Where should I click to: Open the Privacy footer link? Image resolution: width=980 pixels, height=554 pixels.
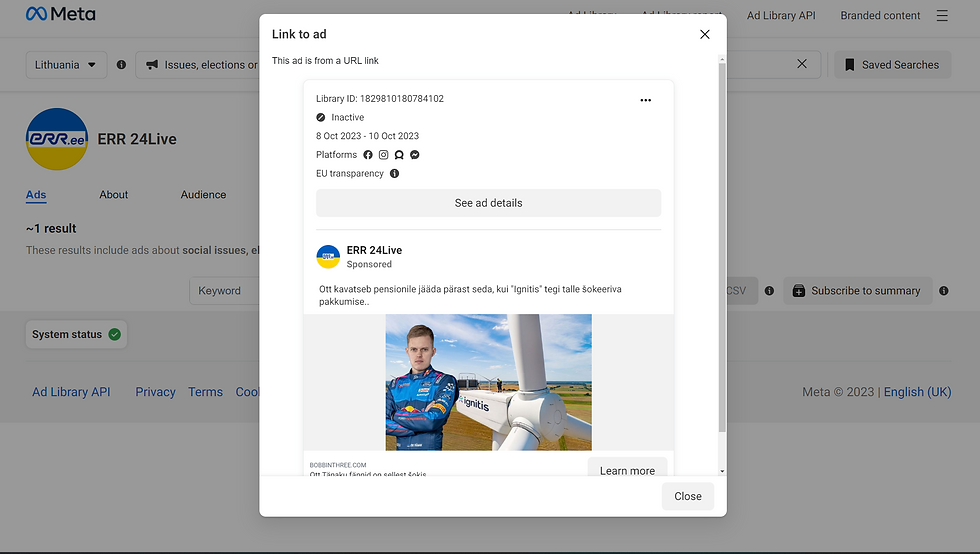155,392
